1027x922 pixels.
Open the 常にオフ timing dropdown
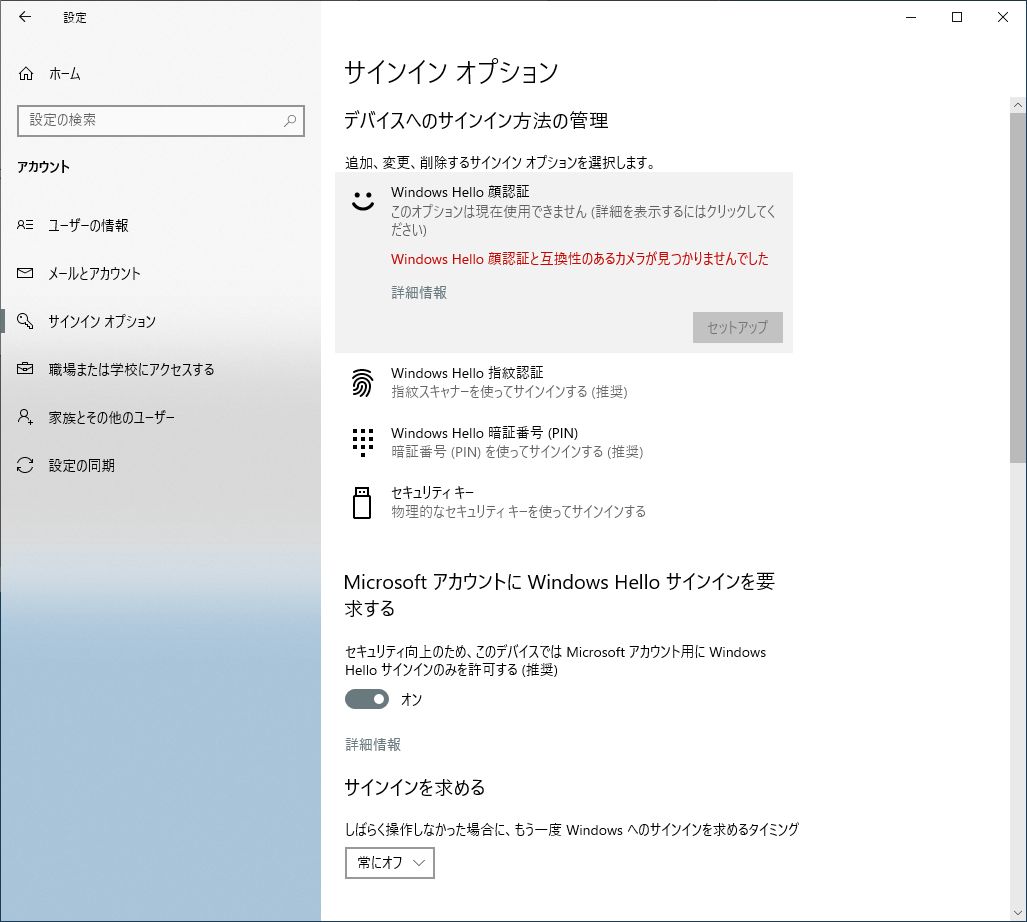tap(389, 862)
